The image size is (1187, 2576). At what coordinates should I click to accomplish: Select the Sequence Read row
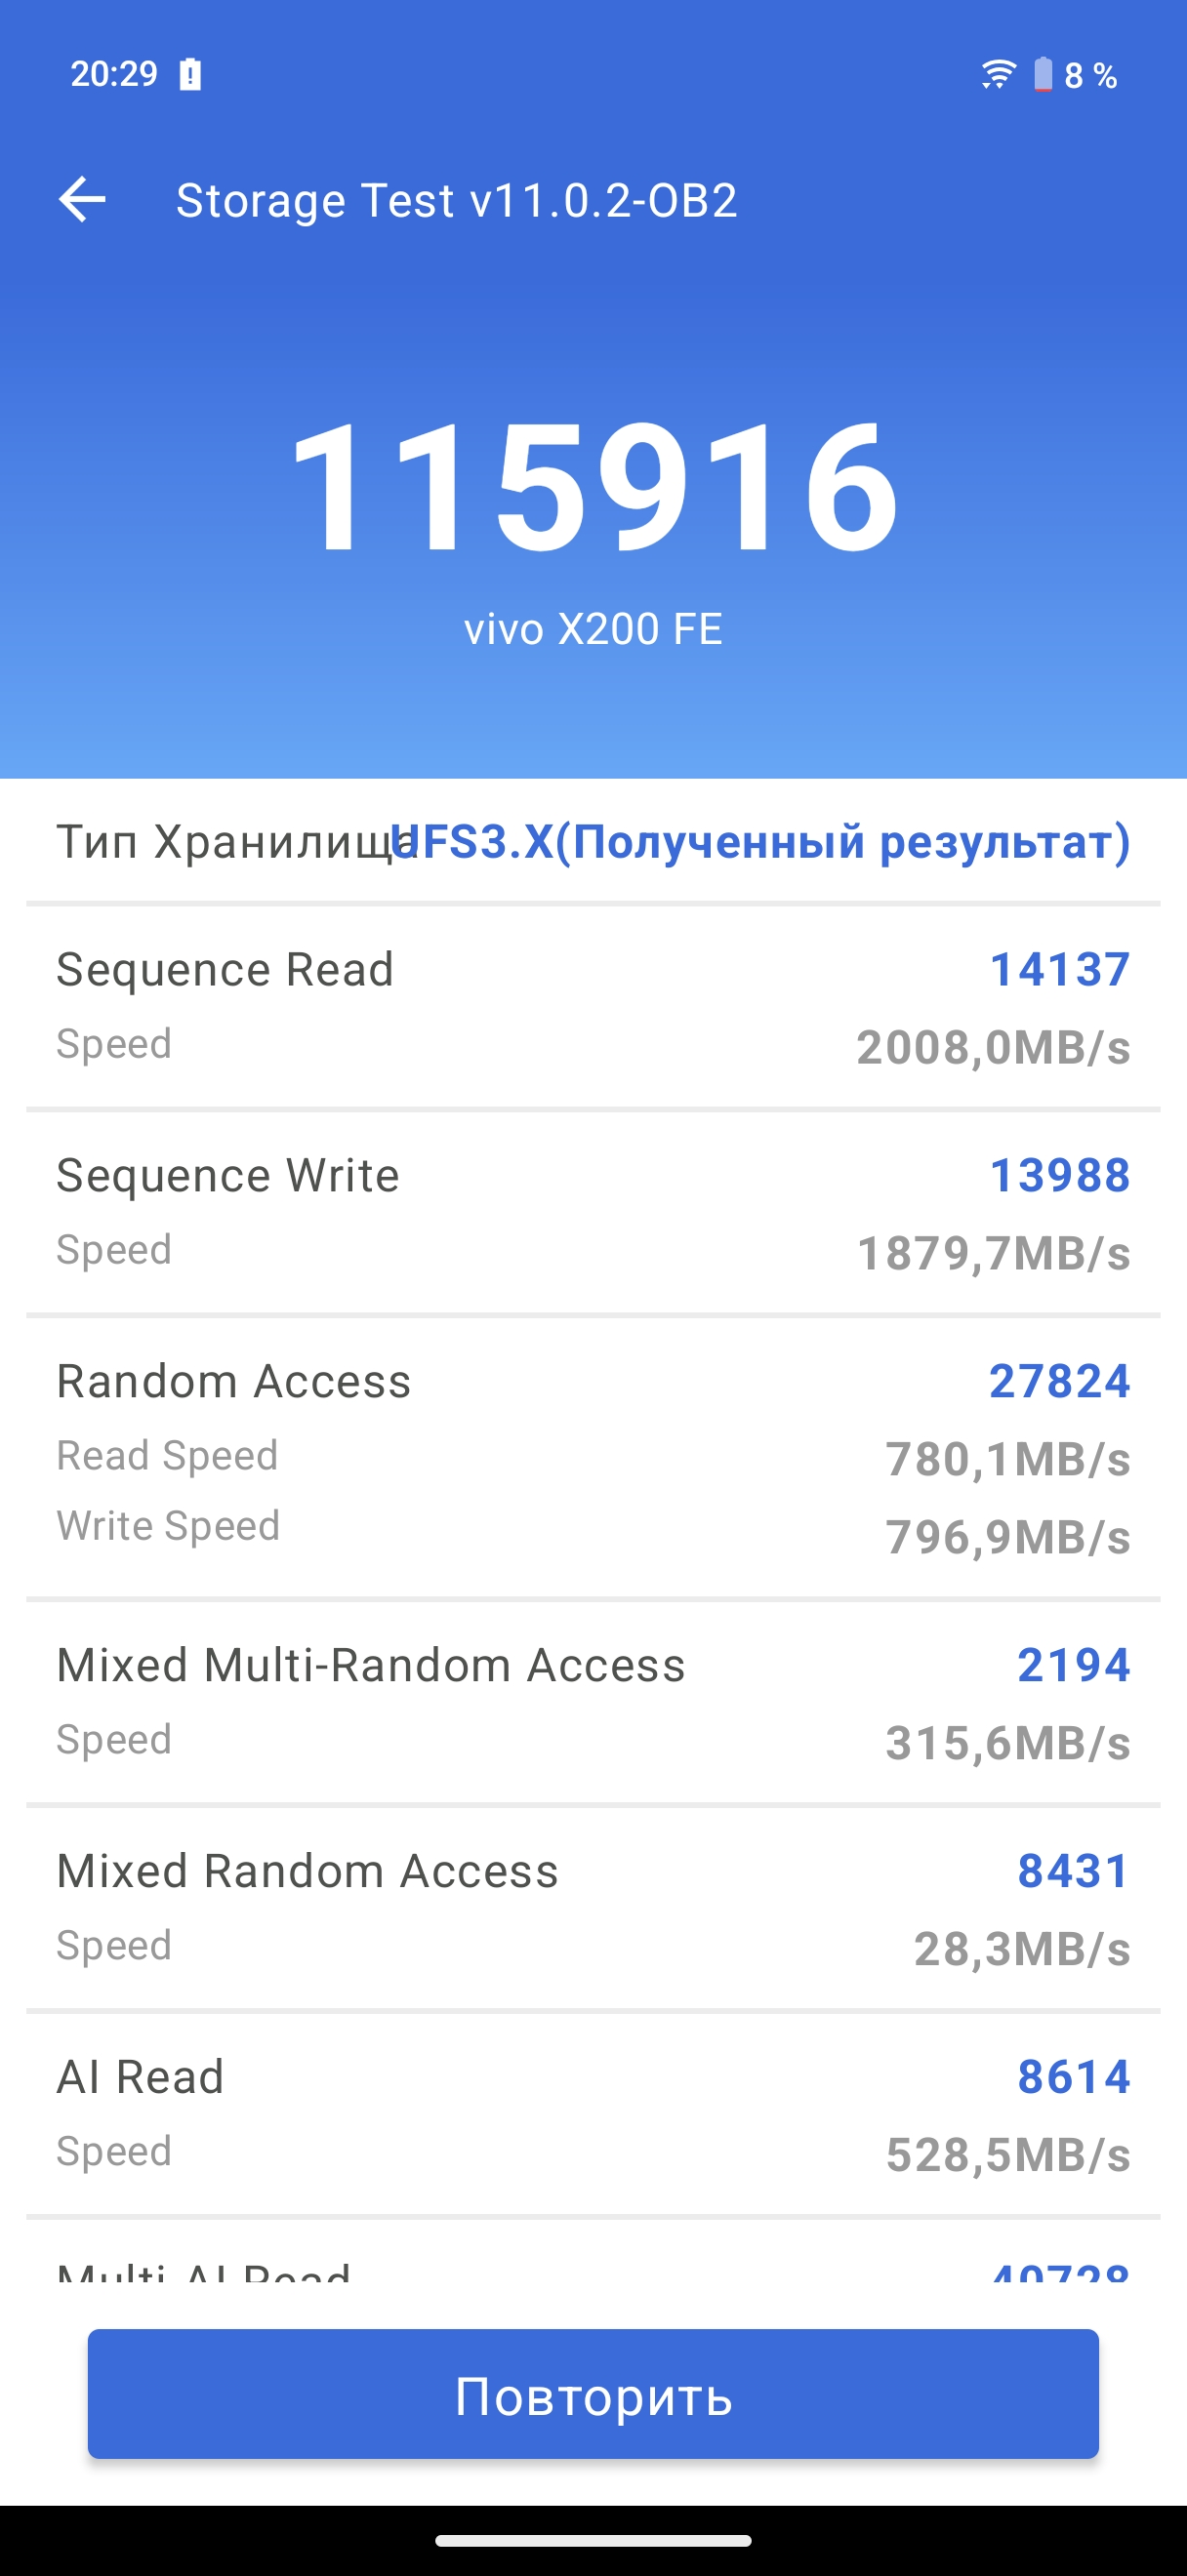(593, 1006)
